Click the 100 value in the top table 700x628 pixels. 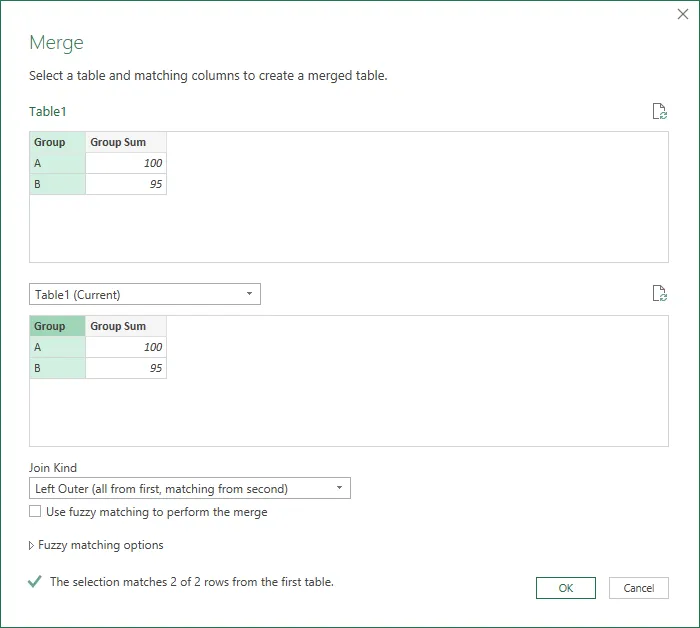pos(126,163)
